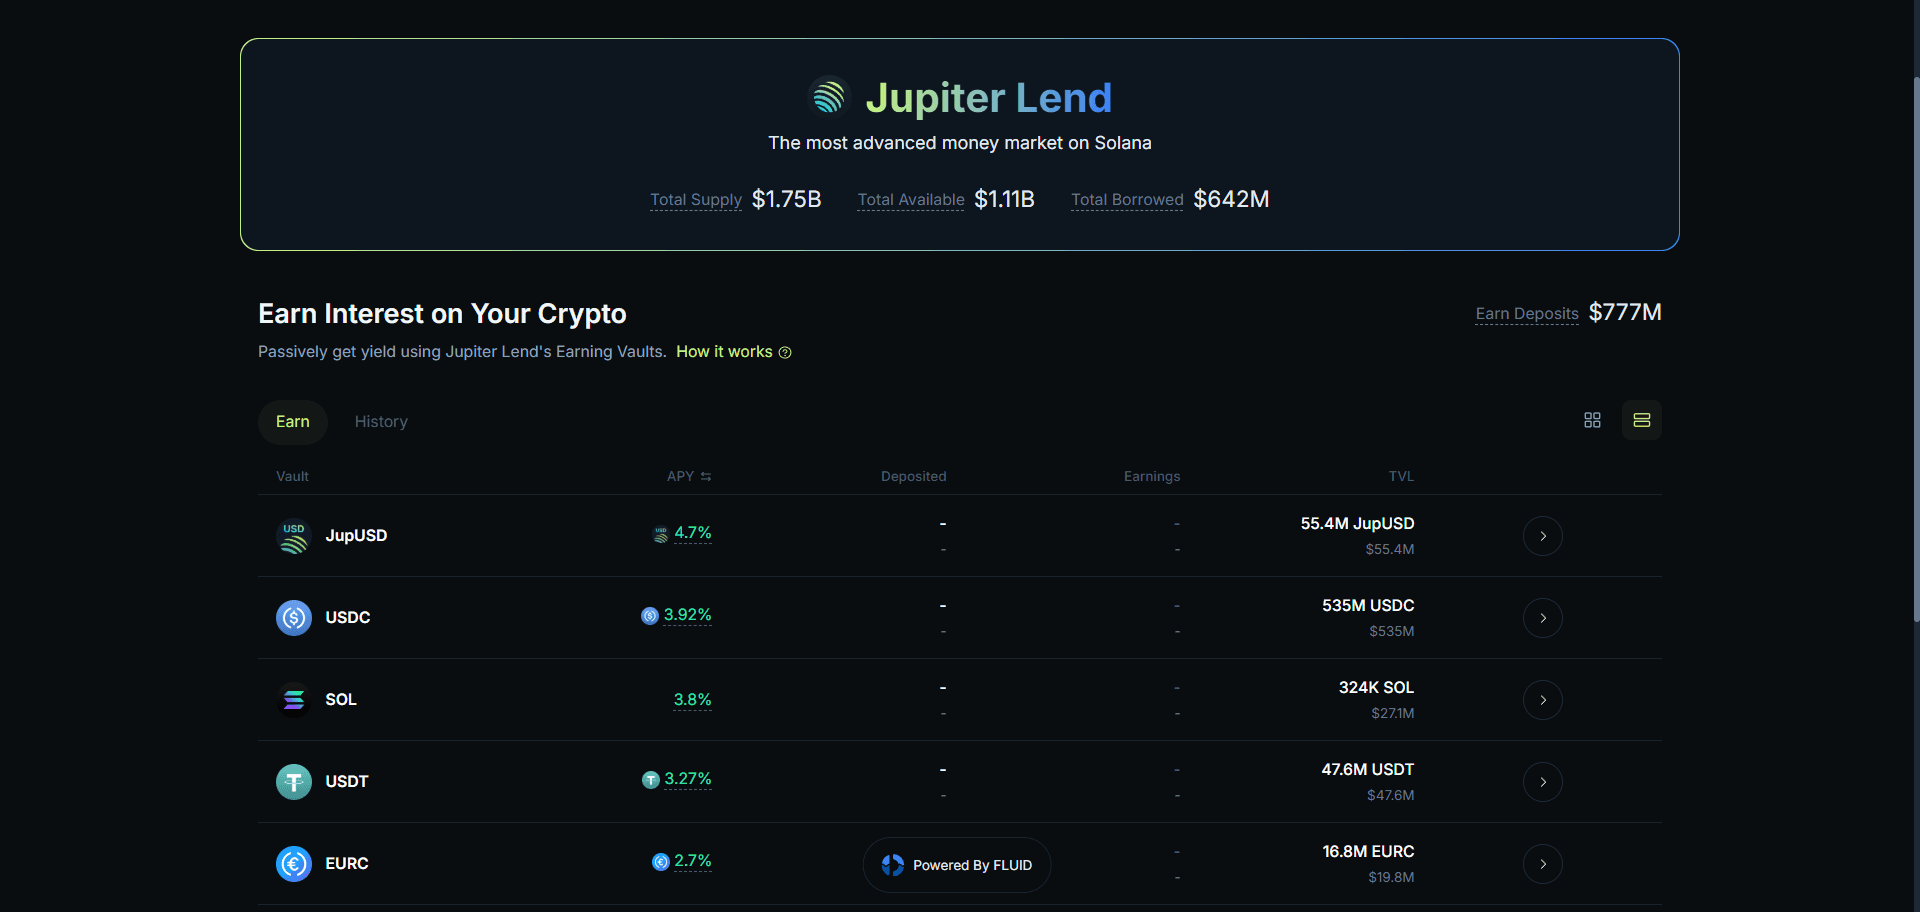The image size is (1920, 912).
Task: Click small reward icon beside 4.7% APY
Action: [661, 535]
